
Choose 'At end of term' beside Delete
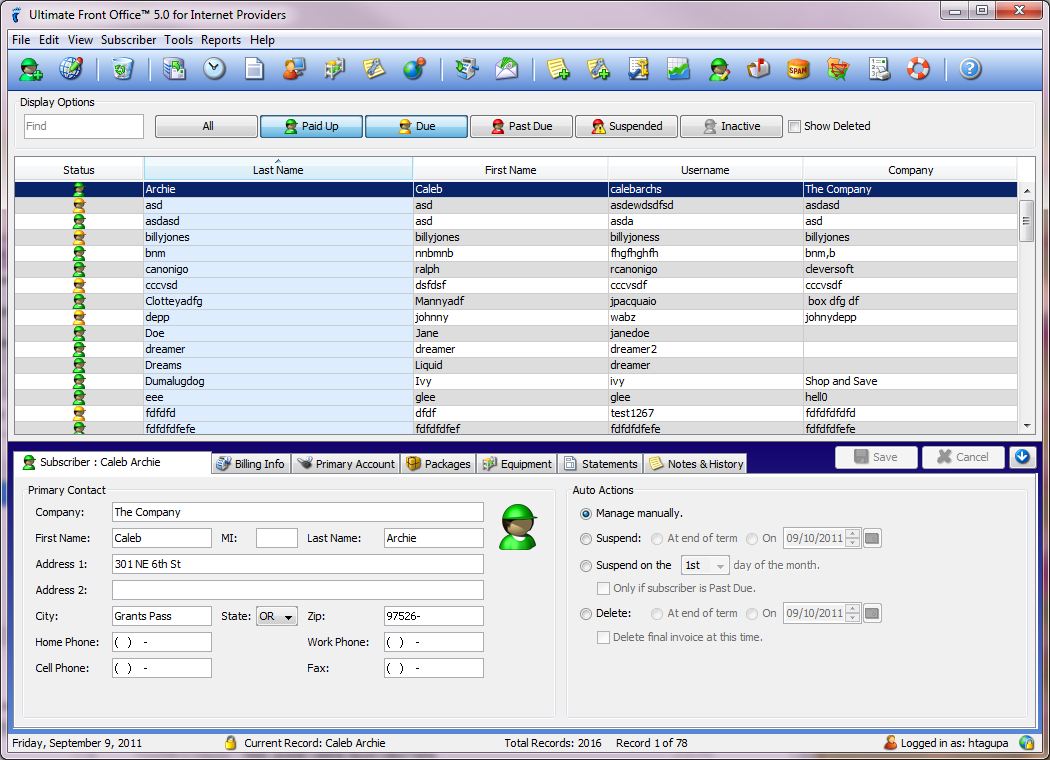[657, 613]
